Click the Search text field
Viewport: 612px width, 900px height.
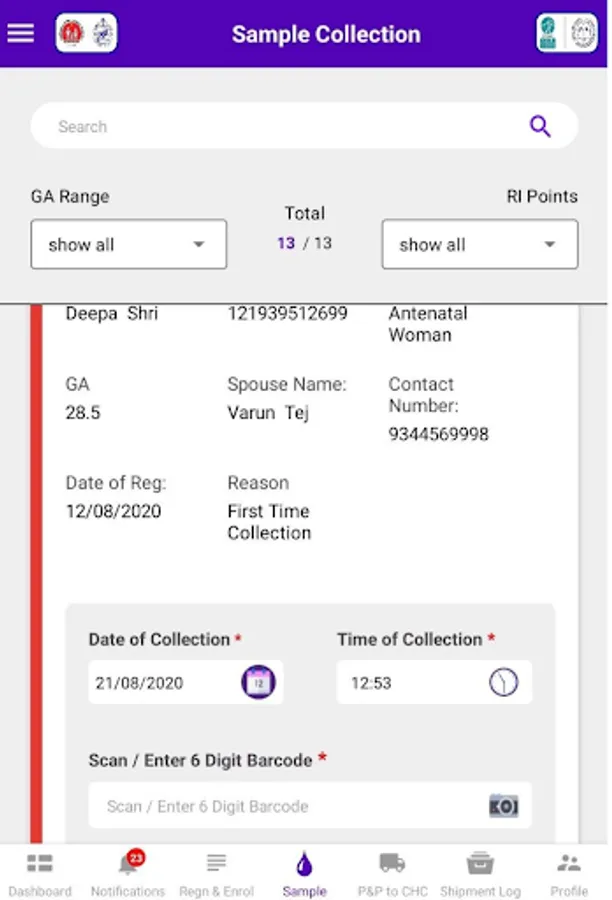pos(280,127)
